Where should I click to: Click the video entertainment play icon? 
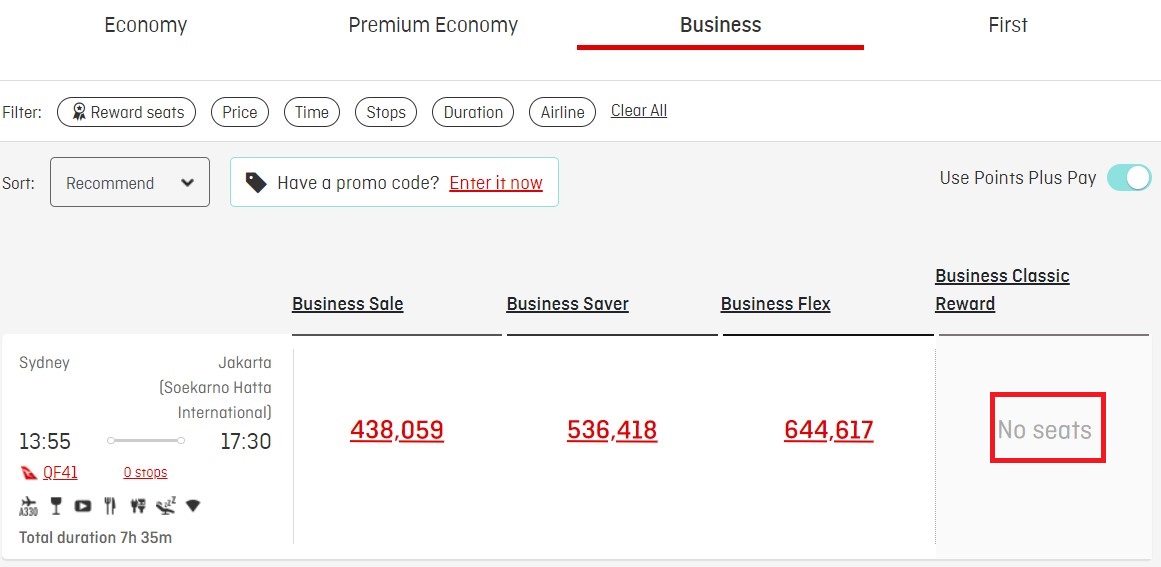click(83, 506)
